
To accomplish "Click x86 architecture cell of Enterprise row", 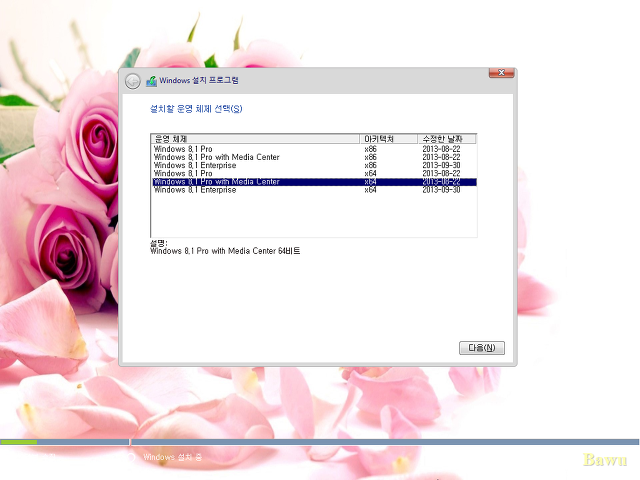I will [x=370, y=165].
